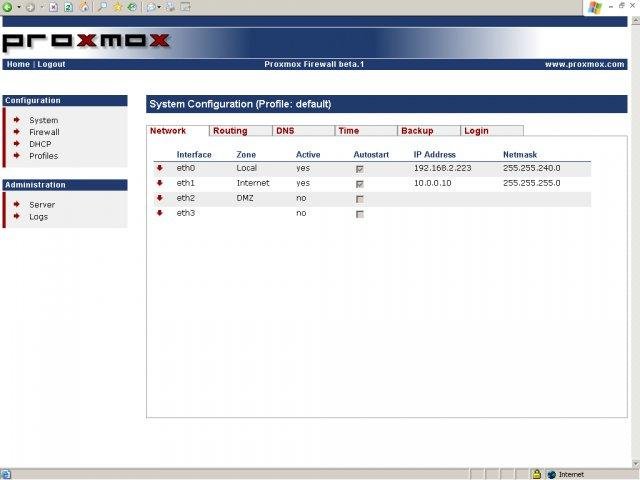Click the Mail toolbar icon

[x=151, y=7]
